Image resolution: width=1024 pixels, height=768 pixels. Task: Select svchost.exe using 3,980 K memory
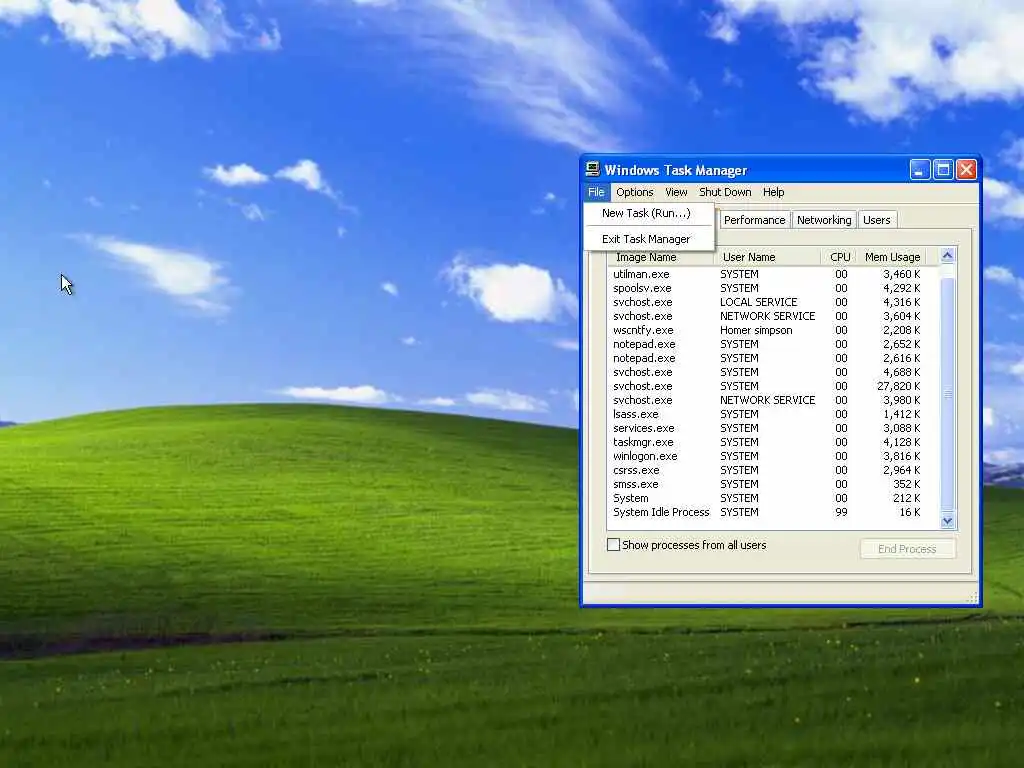point(767,400)
